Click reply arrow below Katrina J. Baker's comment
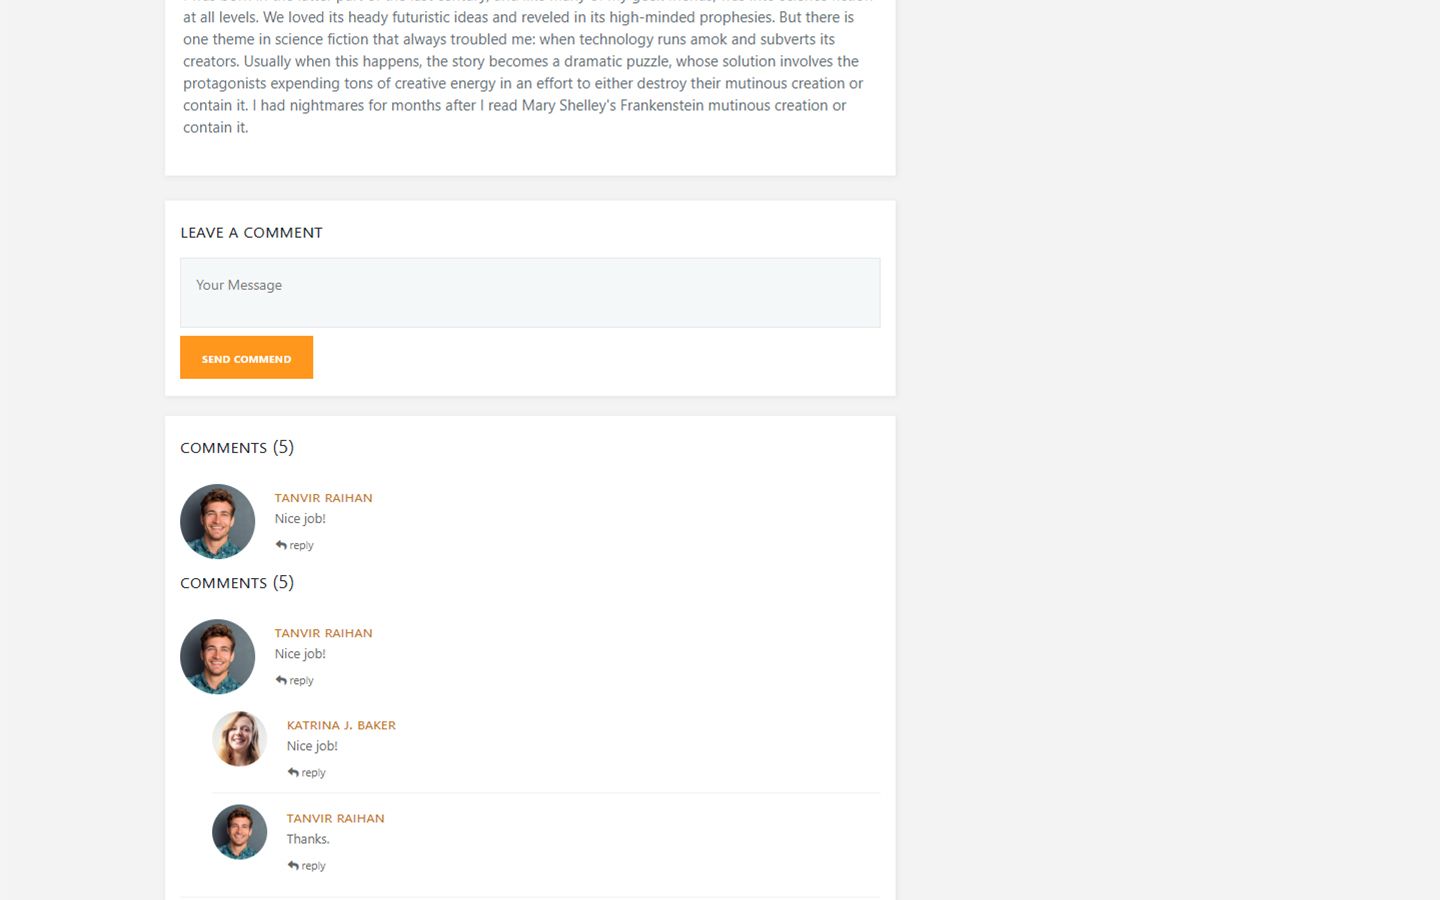This screenshot has height=900, width=1440. (x=306, y=772)
